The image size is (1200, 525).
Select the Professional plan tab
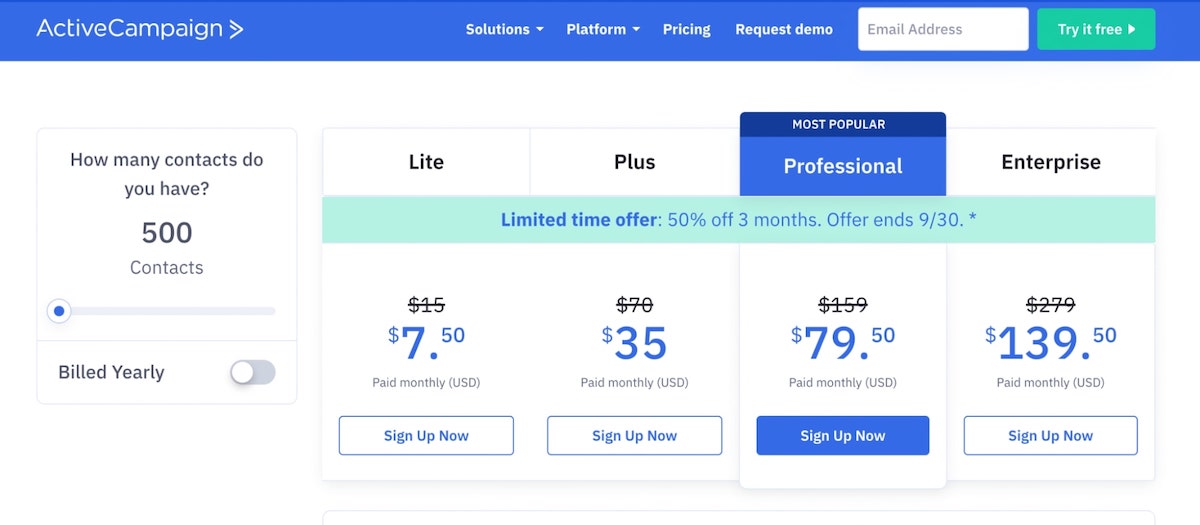842,166
